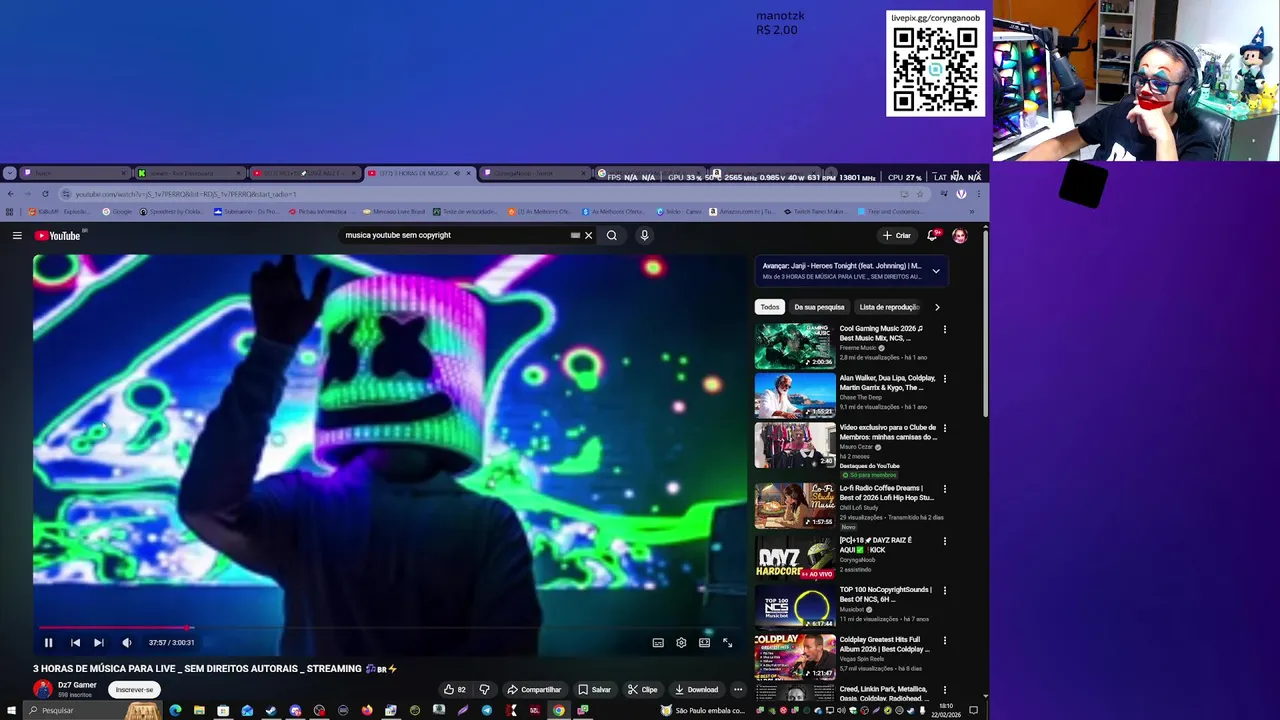
Task: Skip to the next video
Action: click(98, 642)
